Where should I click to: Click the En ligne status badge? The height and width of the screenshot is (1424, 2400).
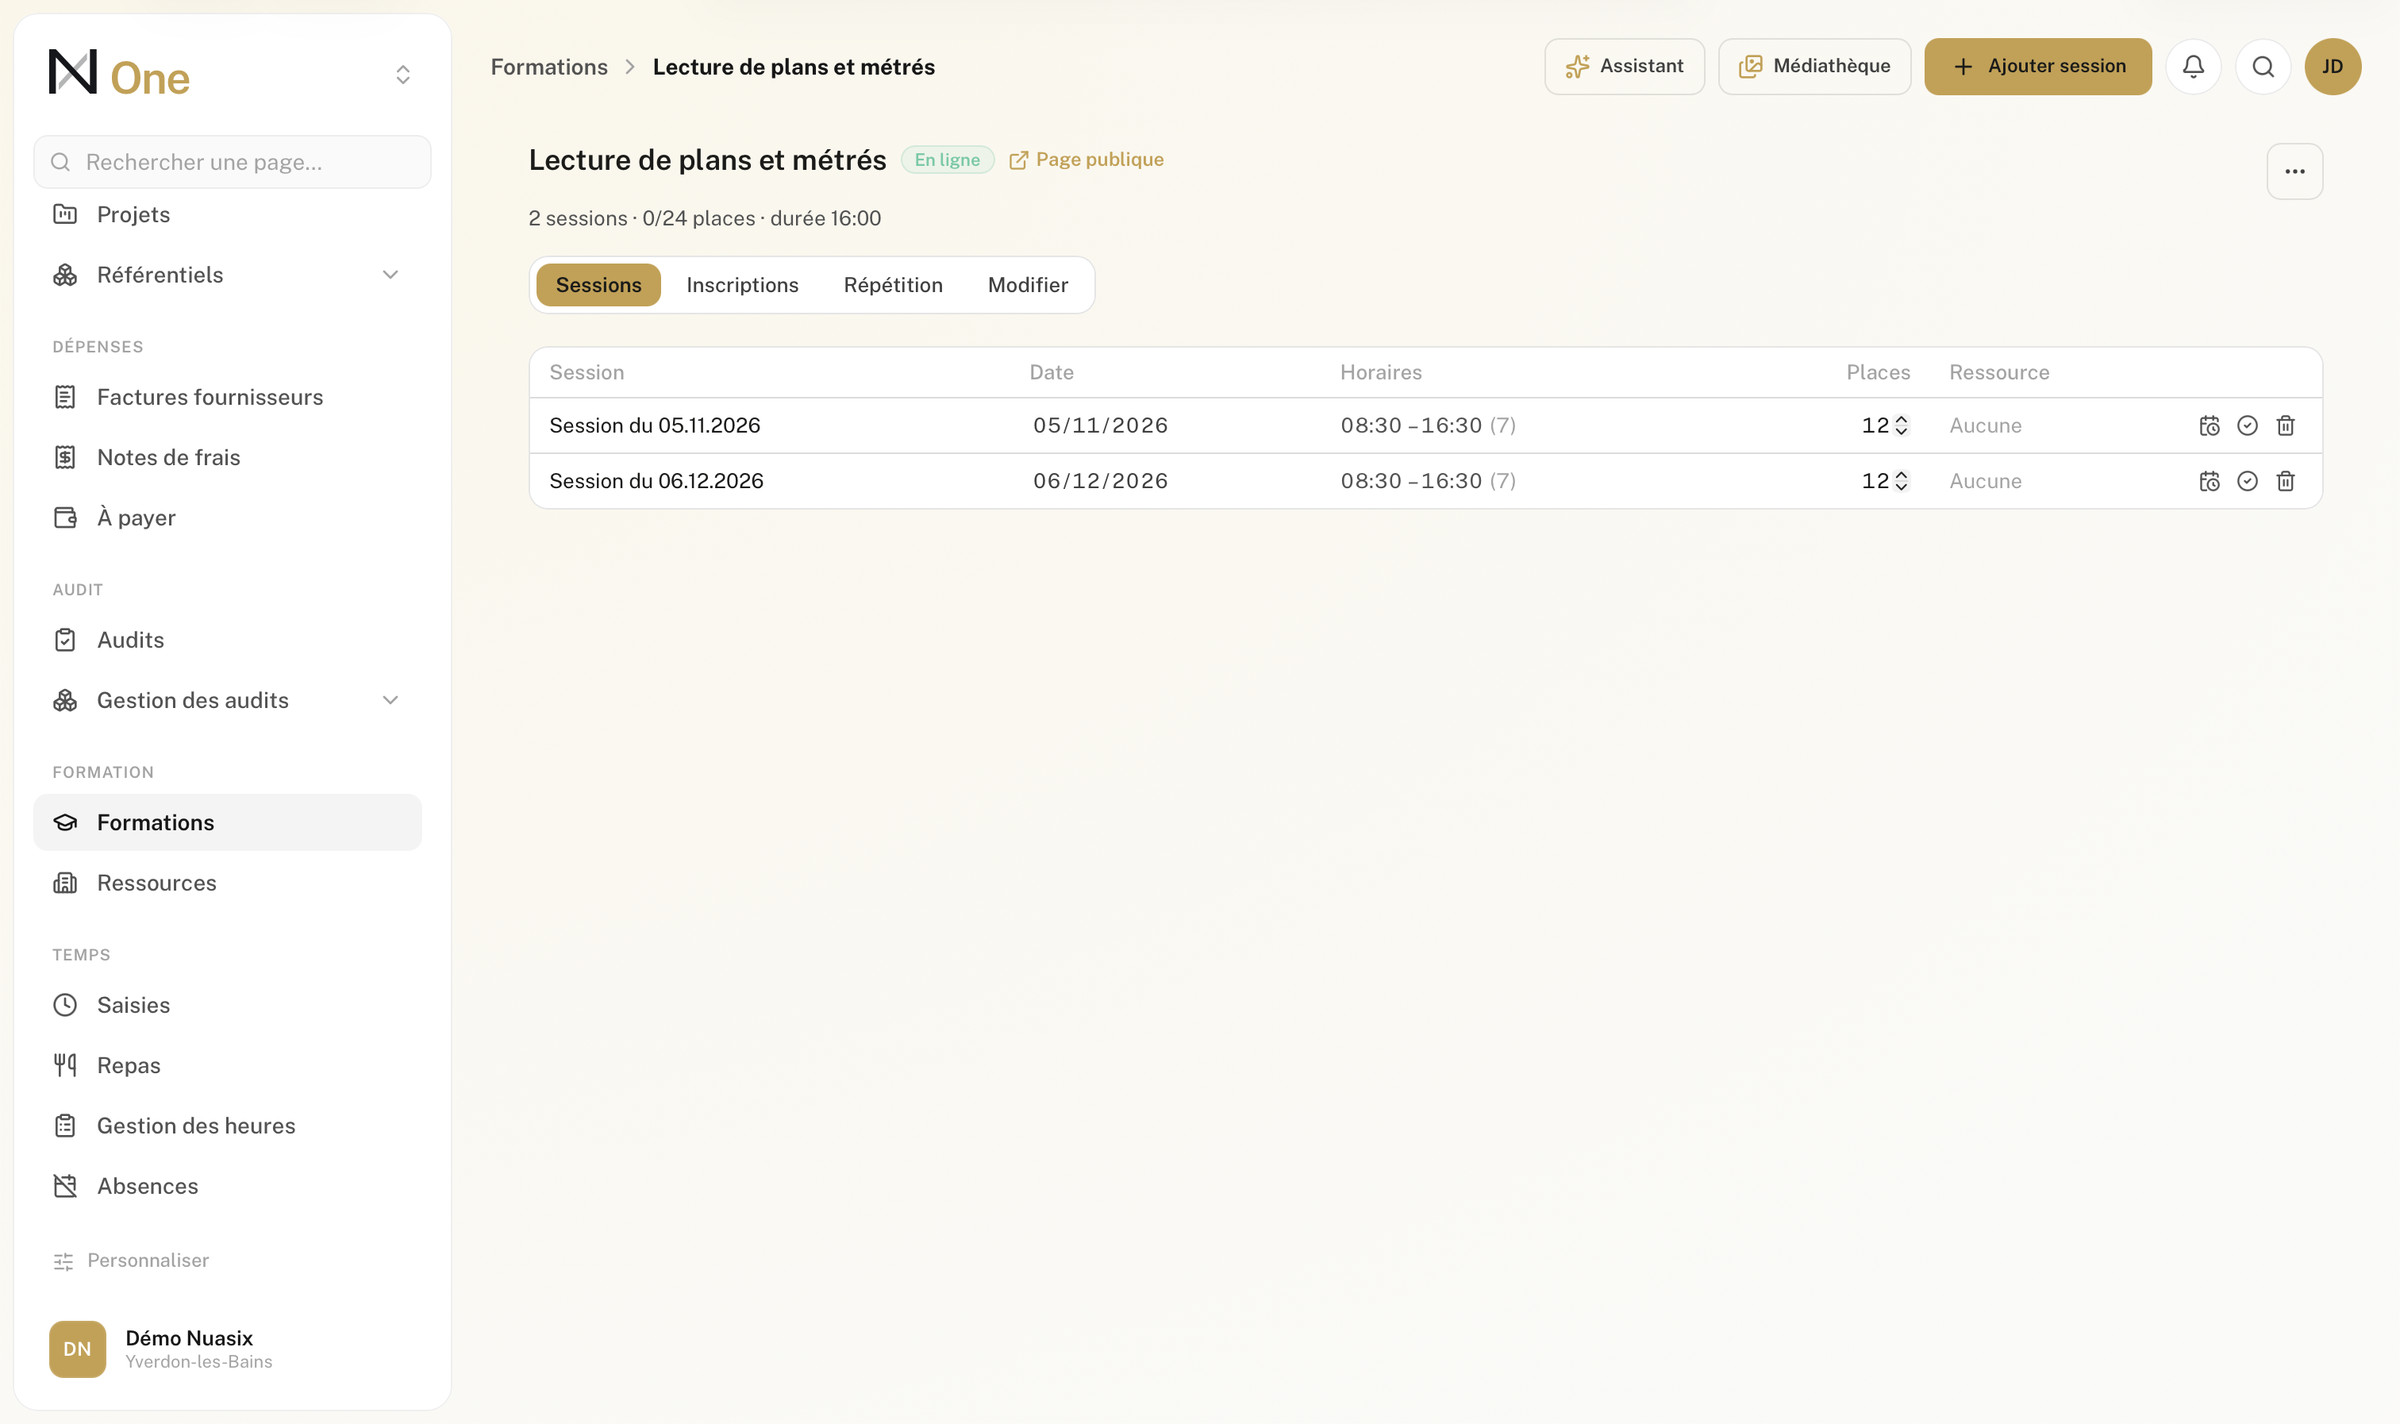coord(947,160)
